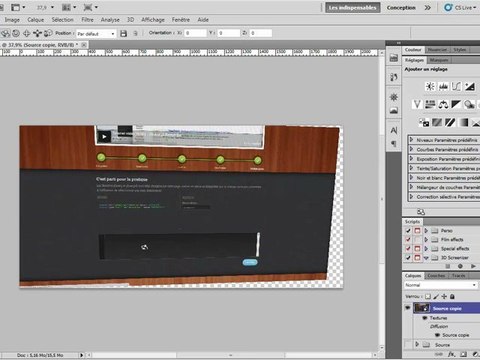Select the 3D object scale tool

point(48,33)
